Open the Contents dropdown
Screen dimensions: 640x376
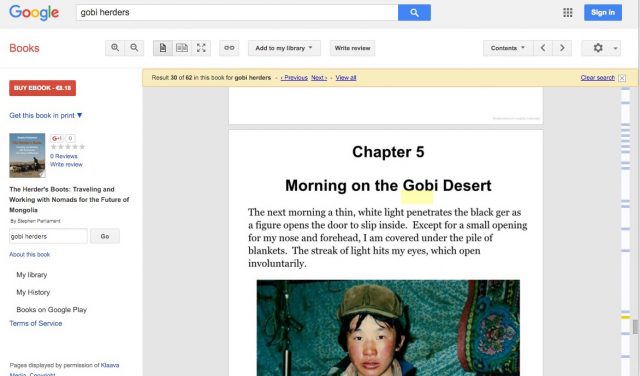[x=508, y=48]
